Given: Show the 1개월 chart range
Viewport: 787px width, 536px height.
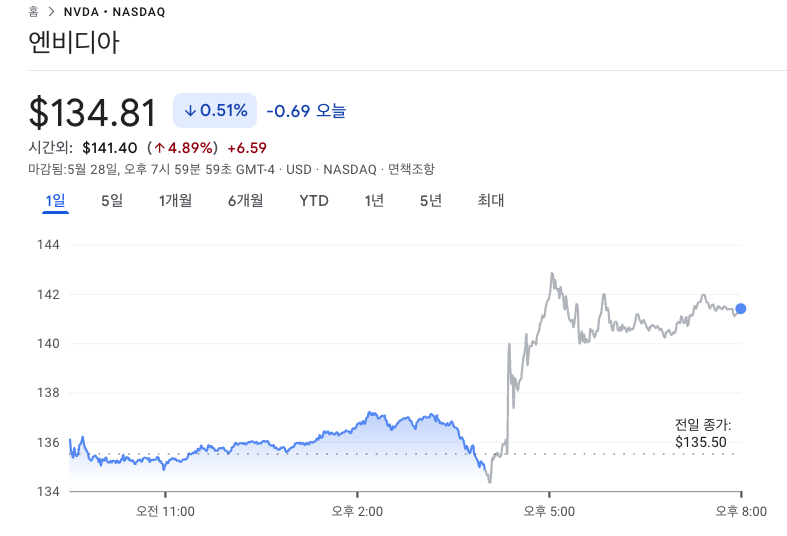Looking at the screenshot, I should coord(175,200).
